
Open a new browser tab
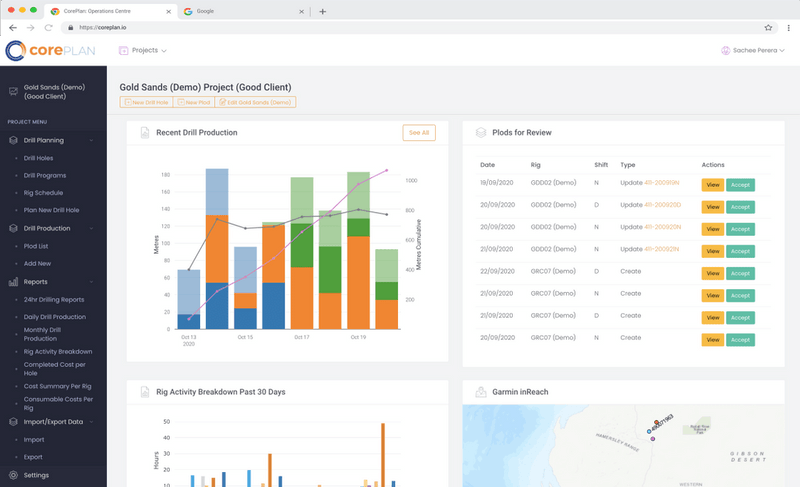pyautogui.click(x=322, y=11)
